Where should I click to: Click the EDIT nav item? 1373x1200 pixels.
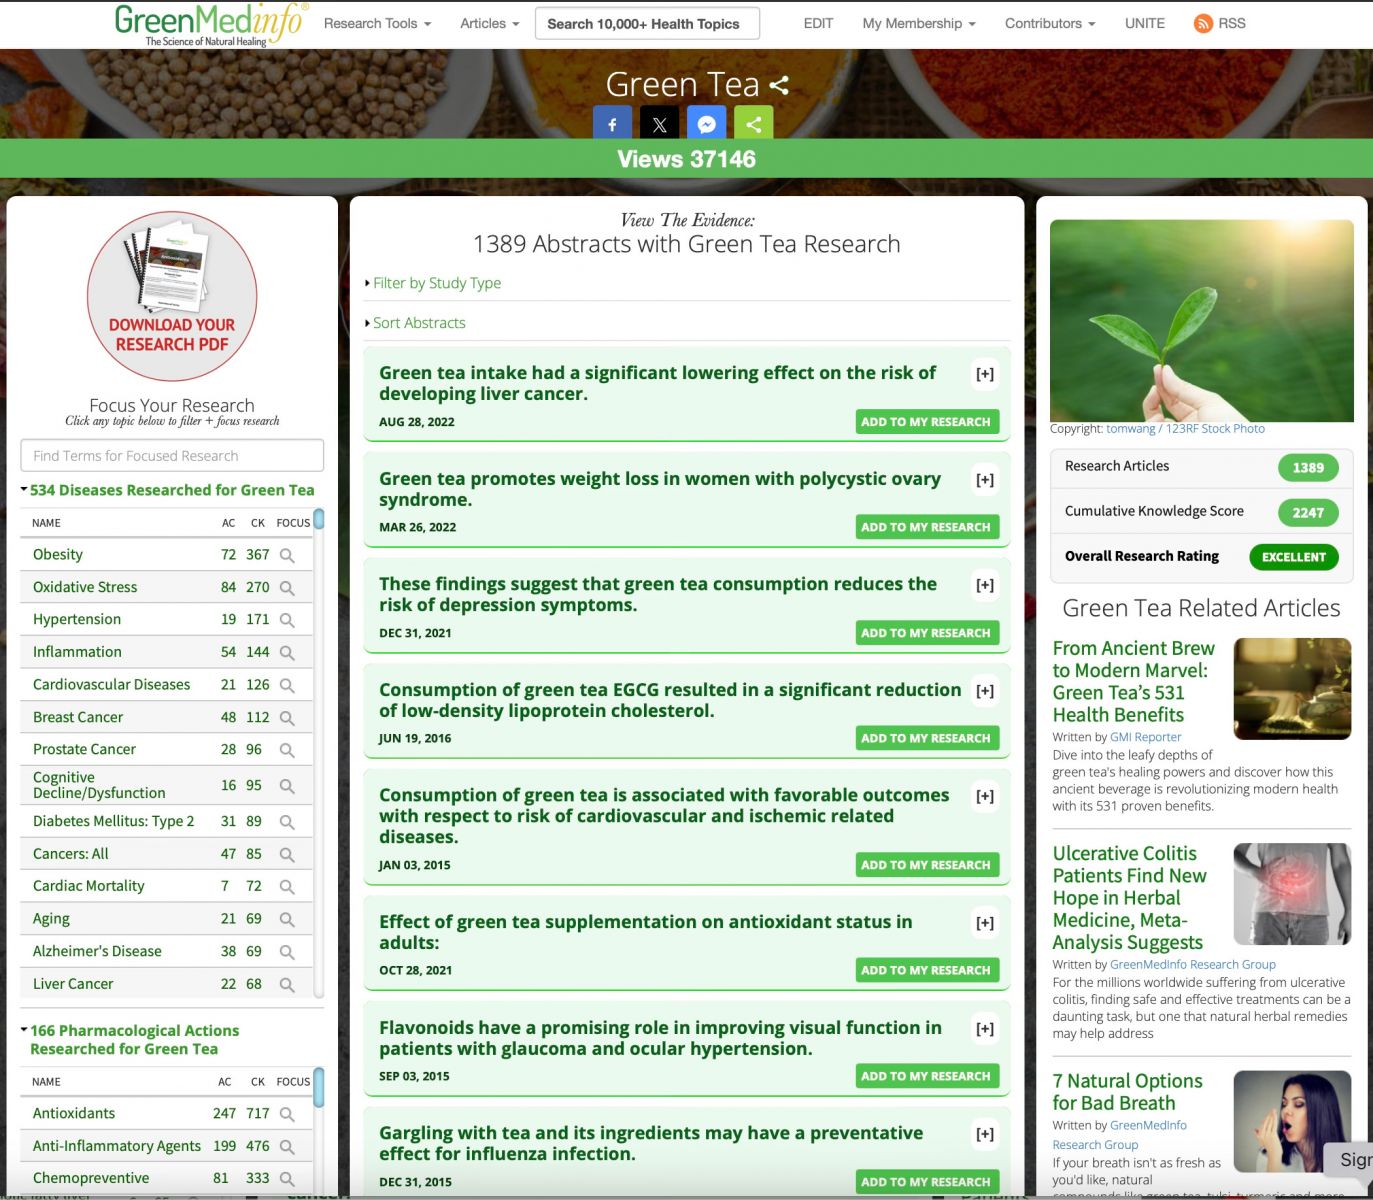click(818, 23)
